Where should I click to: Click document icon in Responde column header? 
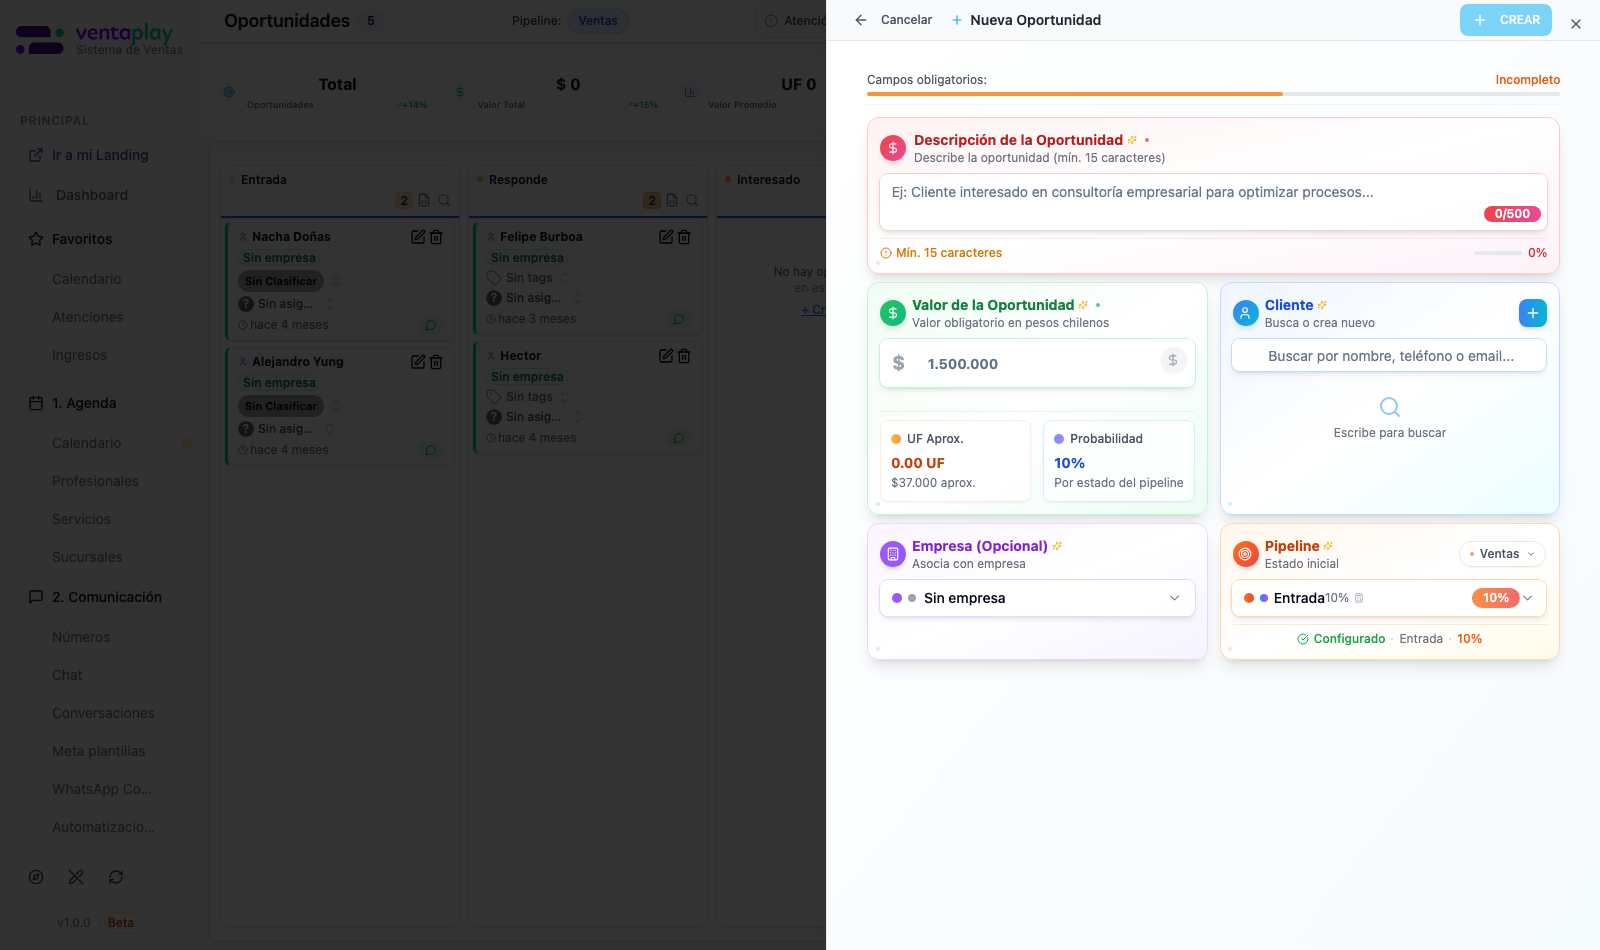[672, 200]
